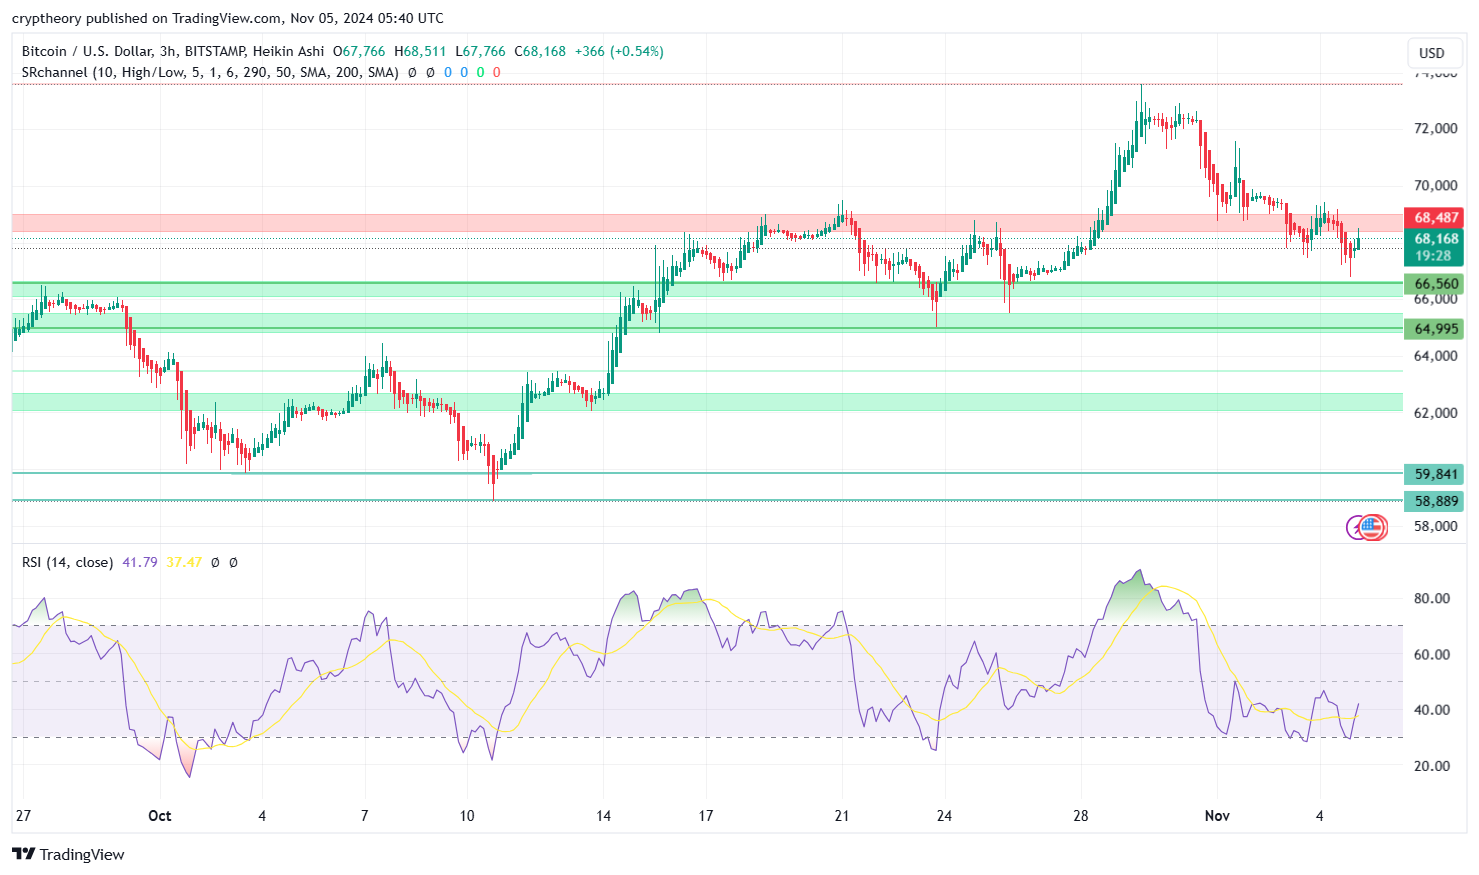
Task: Click the purple lightning event icon
Action: coord(1355,527)
